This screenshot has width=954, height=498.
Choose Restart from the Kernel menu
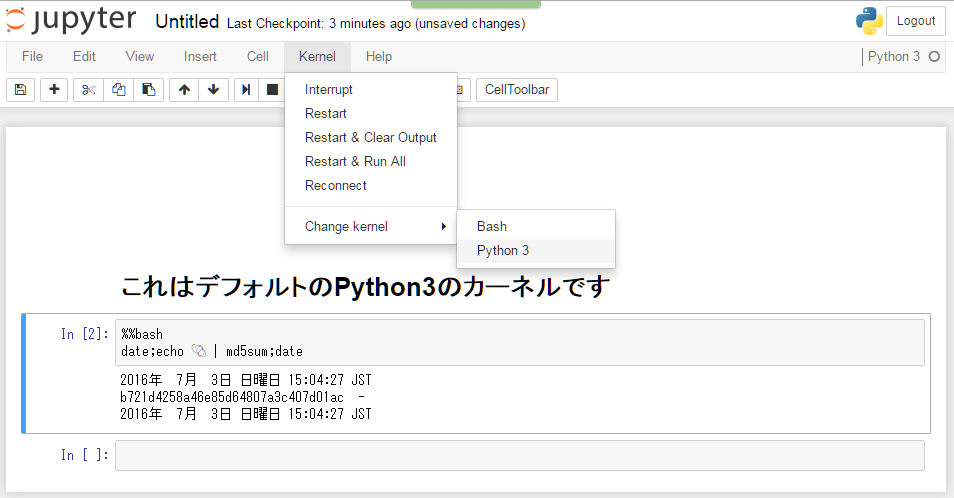pyautogui.click(x=371, y=114)
